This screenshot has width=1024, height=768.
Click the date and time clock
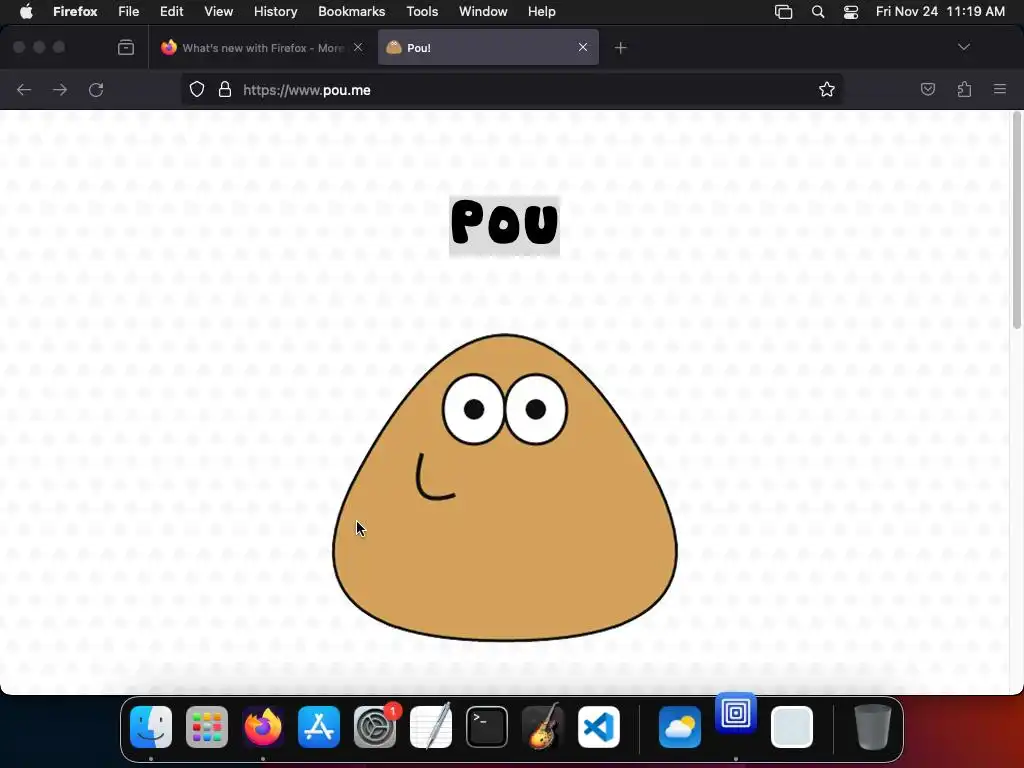click(x=940, y=11)
